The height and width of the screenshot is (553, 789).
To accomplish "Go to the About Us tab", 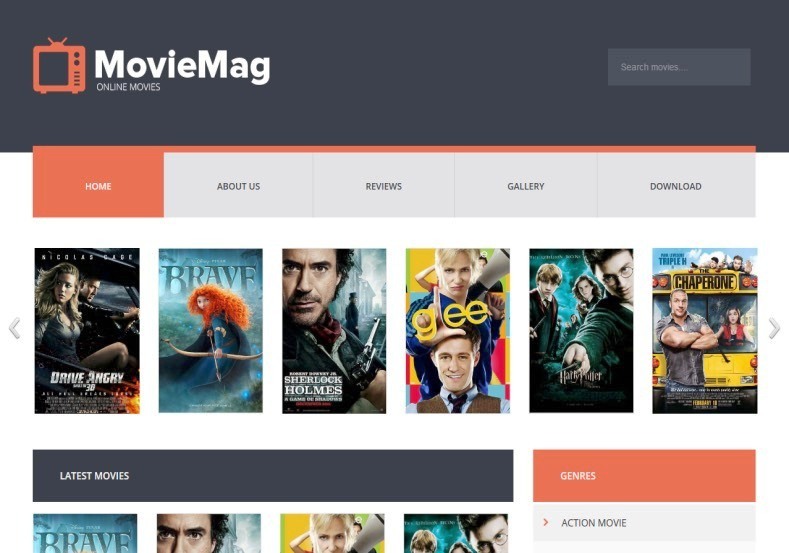I will click(239, 186).
